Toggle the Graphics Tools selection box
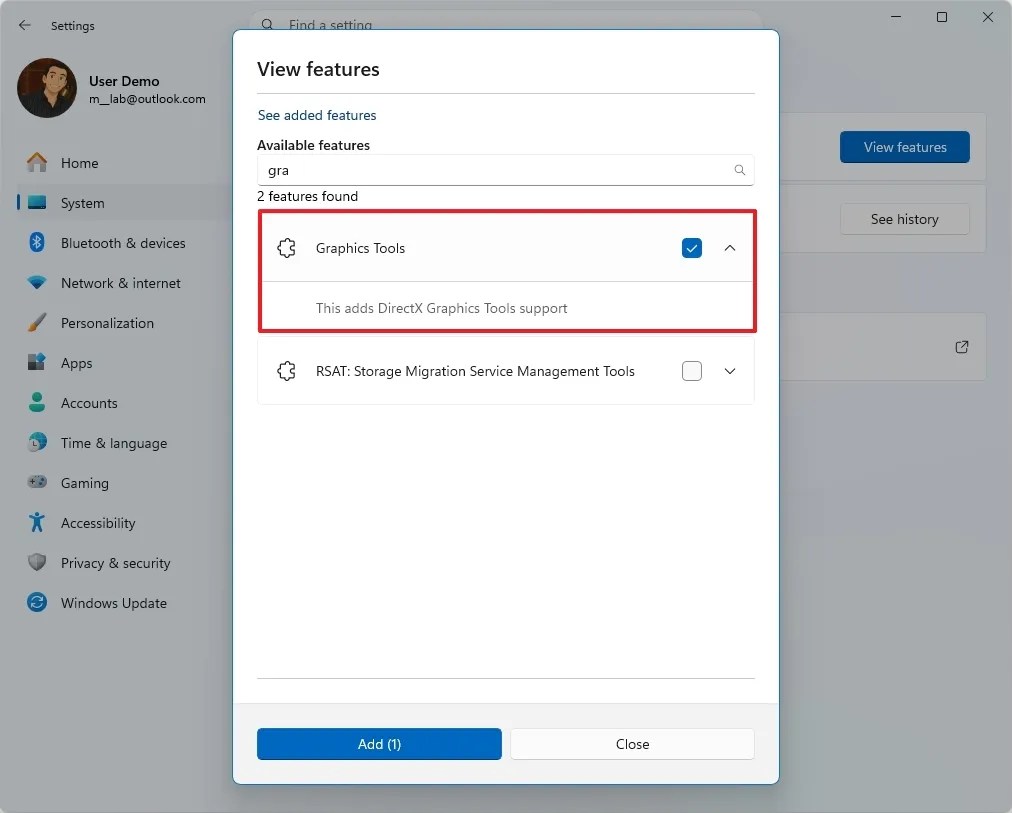Screen dimensions: 1012x813 click(692, 247)
